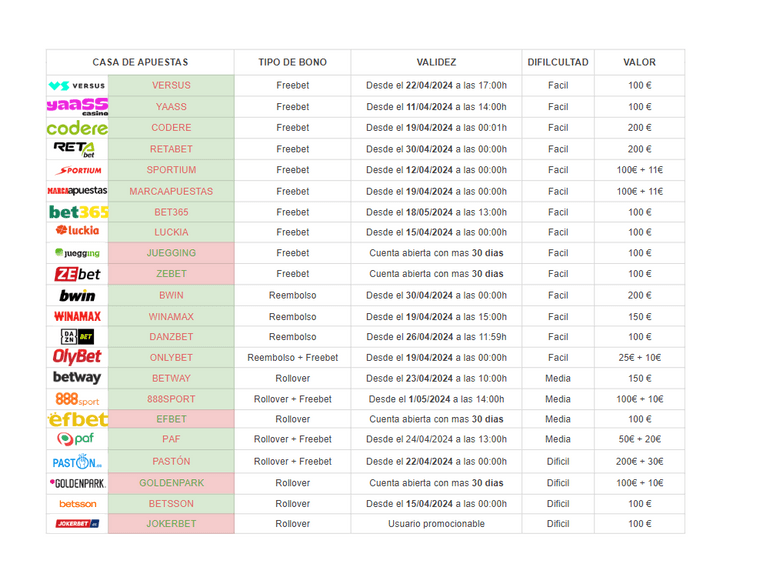Screen dimensions: 760x584
Task: Select 'Desde el 26/04/2024 a las 11:59h' cell
Action: point(436,337)
